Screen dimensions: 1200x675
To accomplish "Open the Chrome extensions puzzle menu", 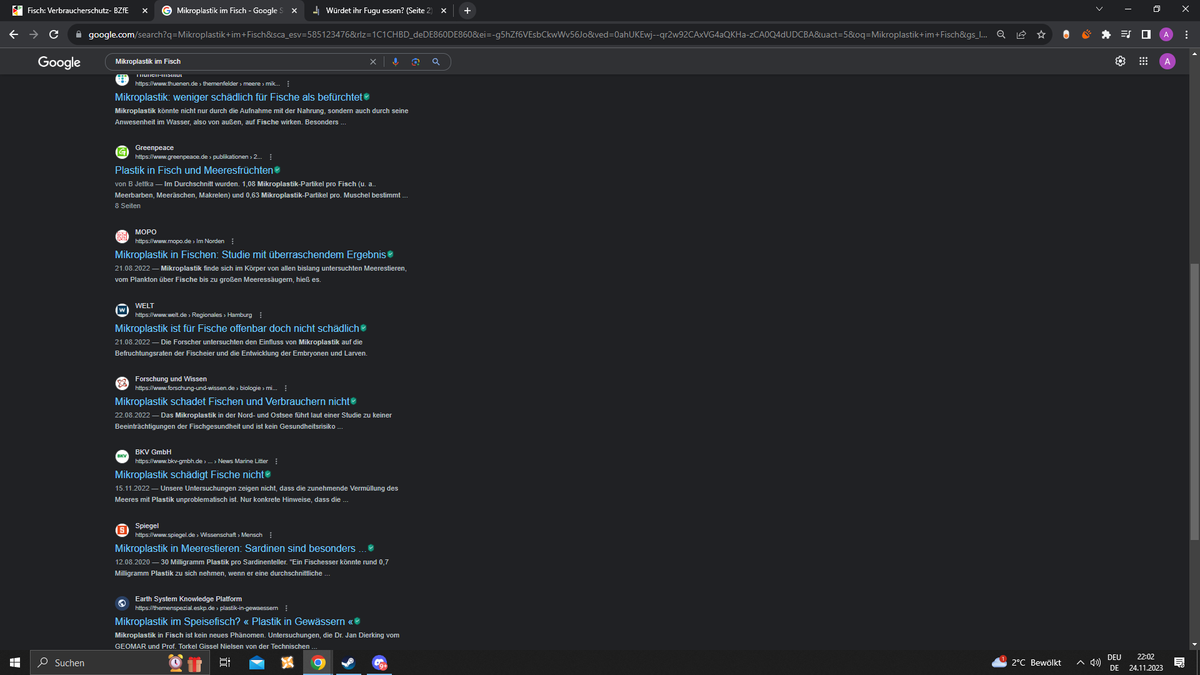I will click(1106, 34).
